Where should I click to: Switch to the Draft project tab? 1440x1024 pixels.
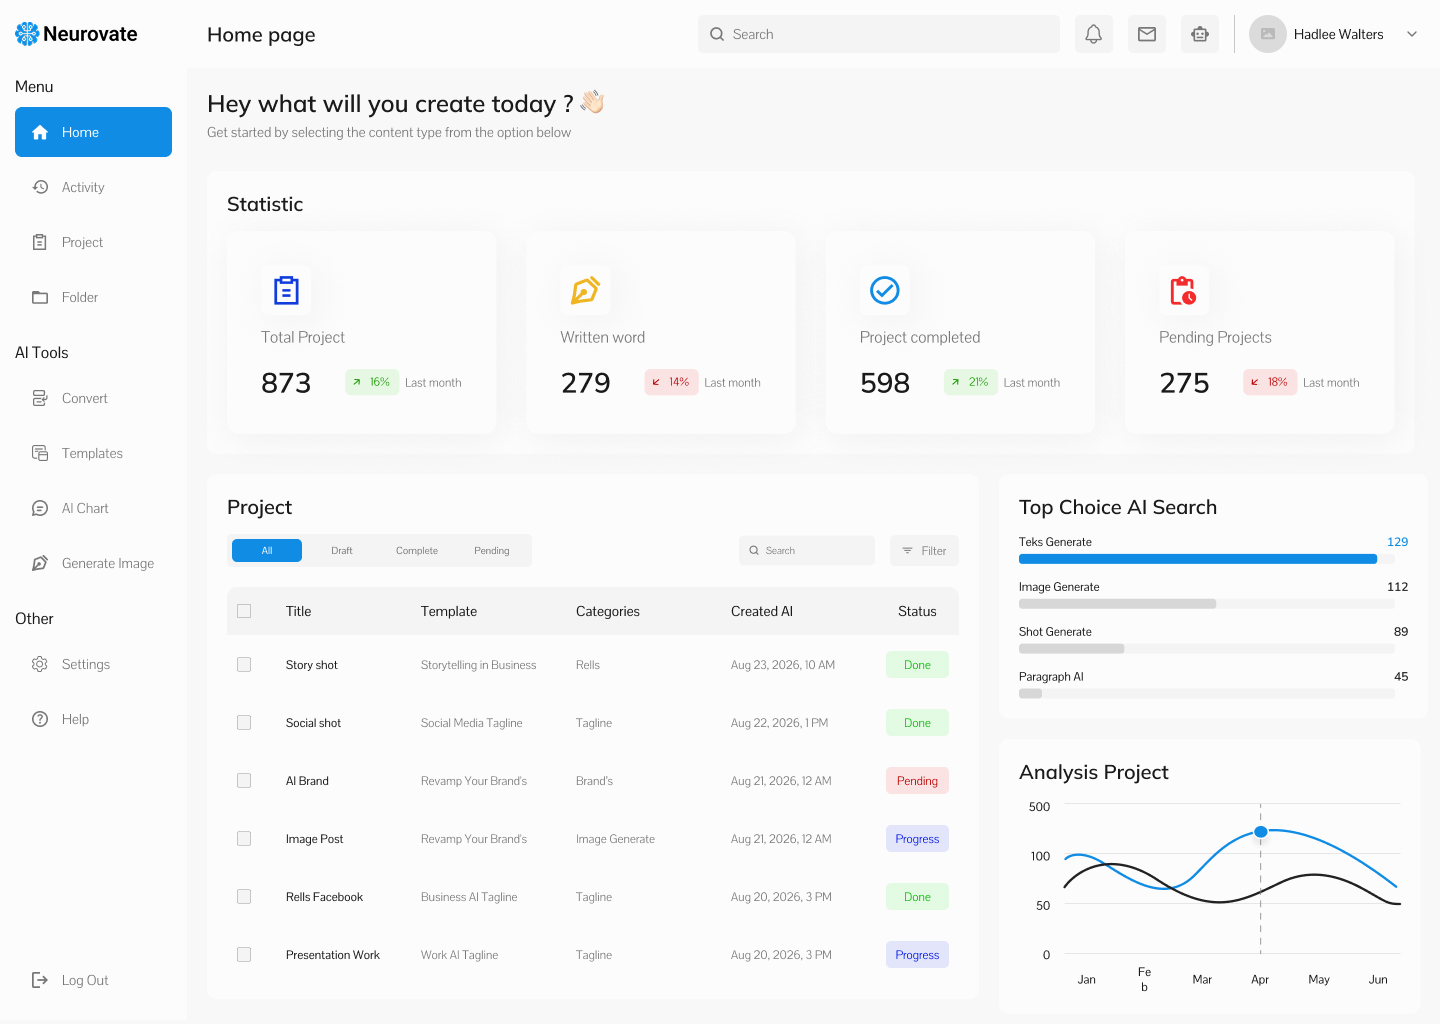342,551
